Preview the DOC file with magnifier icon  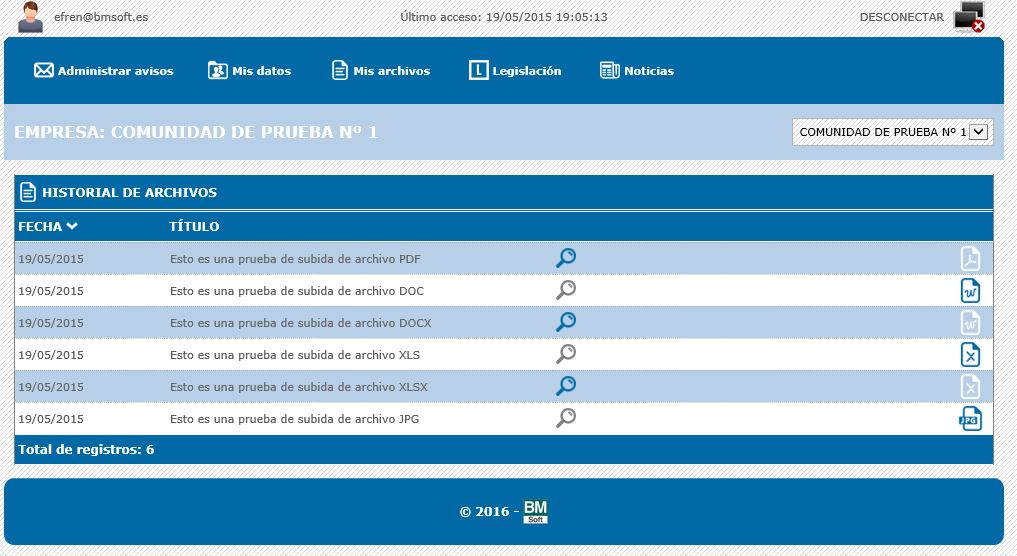tap(565, 291)
